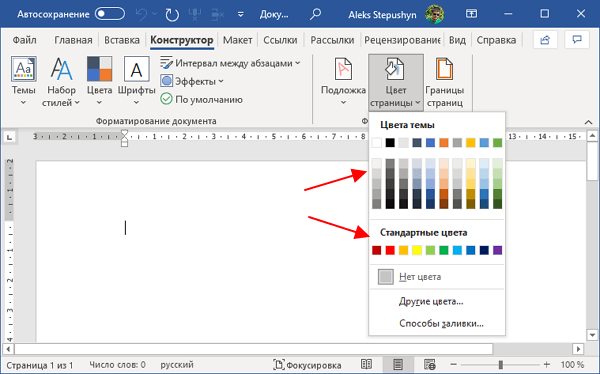The height and width of the screenshot is (374, 600).
Task: Switch to the Справка tab
Action: point(496,40)
